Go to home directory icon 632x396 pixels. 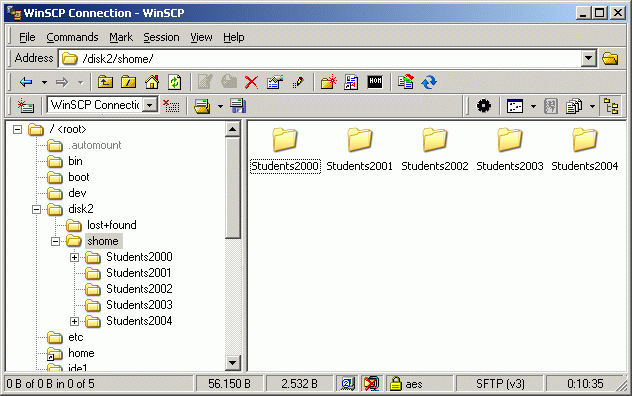click(152, 82)
